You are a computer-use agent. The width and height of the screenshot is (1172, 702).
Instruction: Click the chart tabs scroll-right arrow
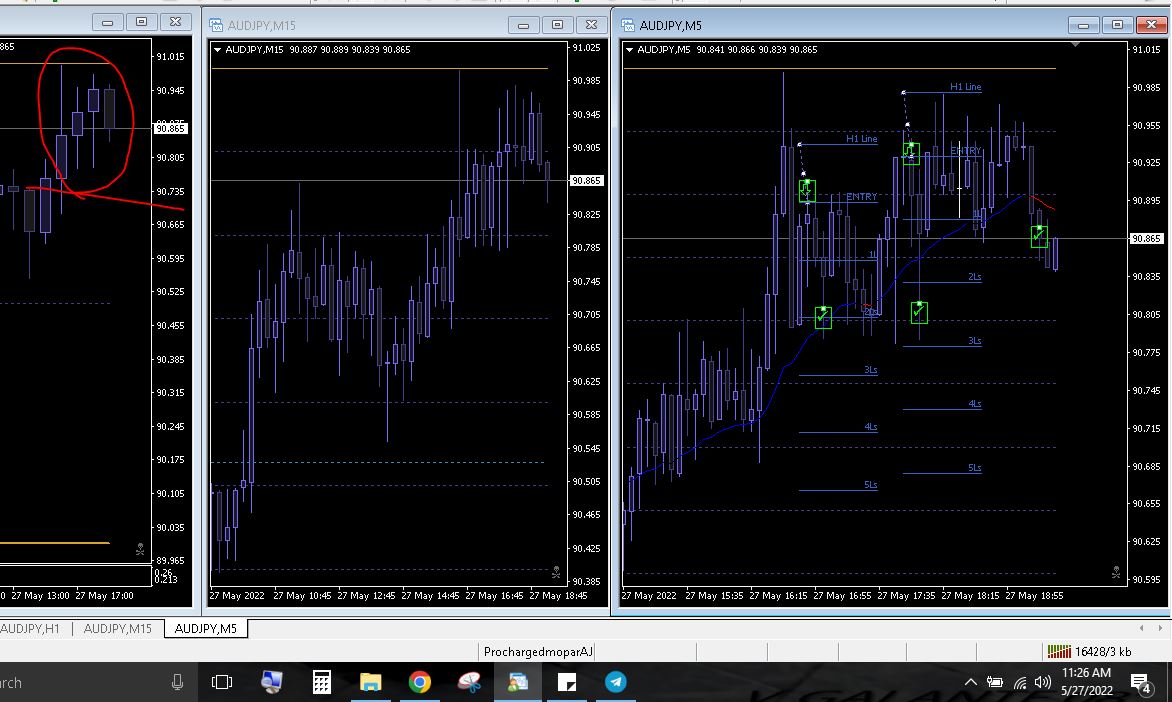(1160, 628)
